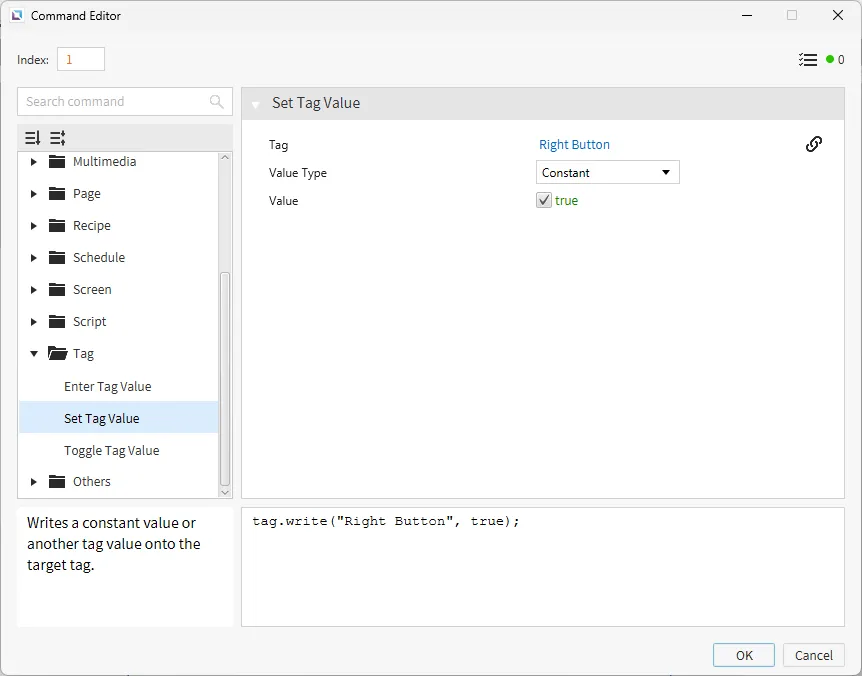Open the checklist icon near the green status dot
This screenshot has width=862, height=676.
(x=808, y=60)
